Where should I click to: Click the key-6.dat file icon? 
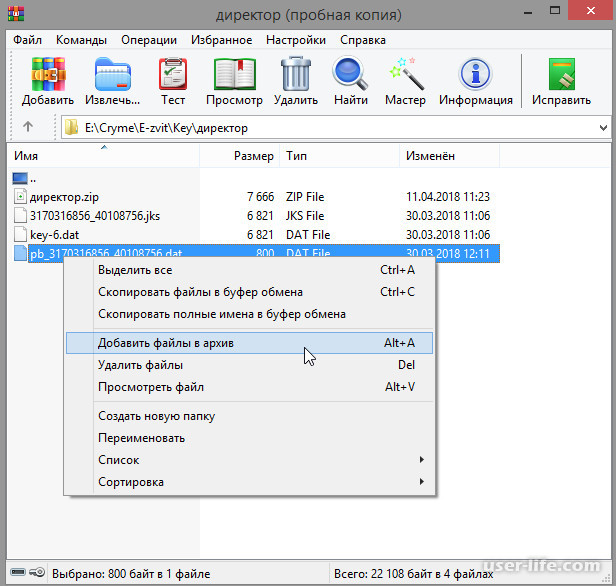[x=20, y=234]
